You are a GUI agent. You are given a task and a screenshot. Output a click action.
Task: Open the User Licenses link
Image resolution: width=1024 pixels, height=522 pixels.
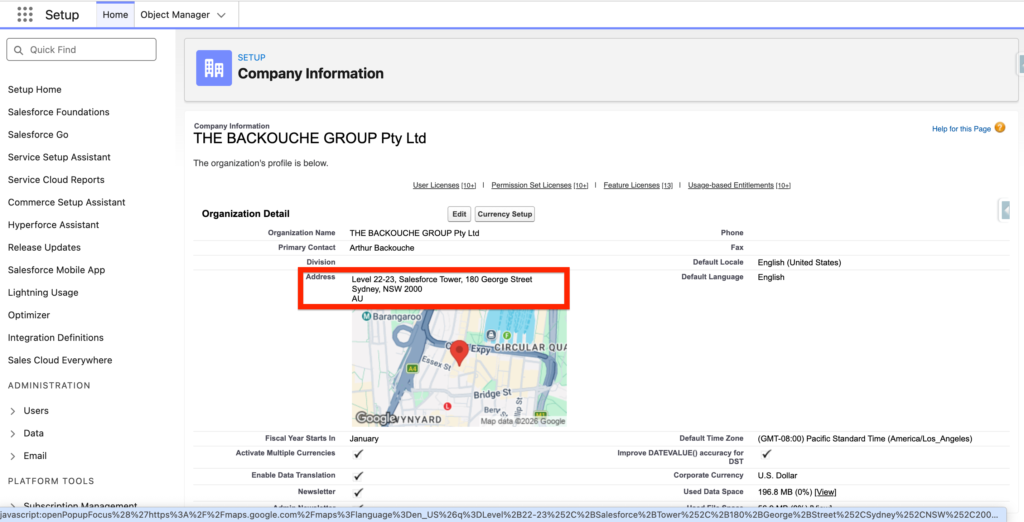click(x=436, y=185)
